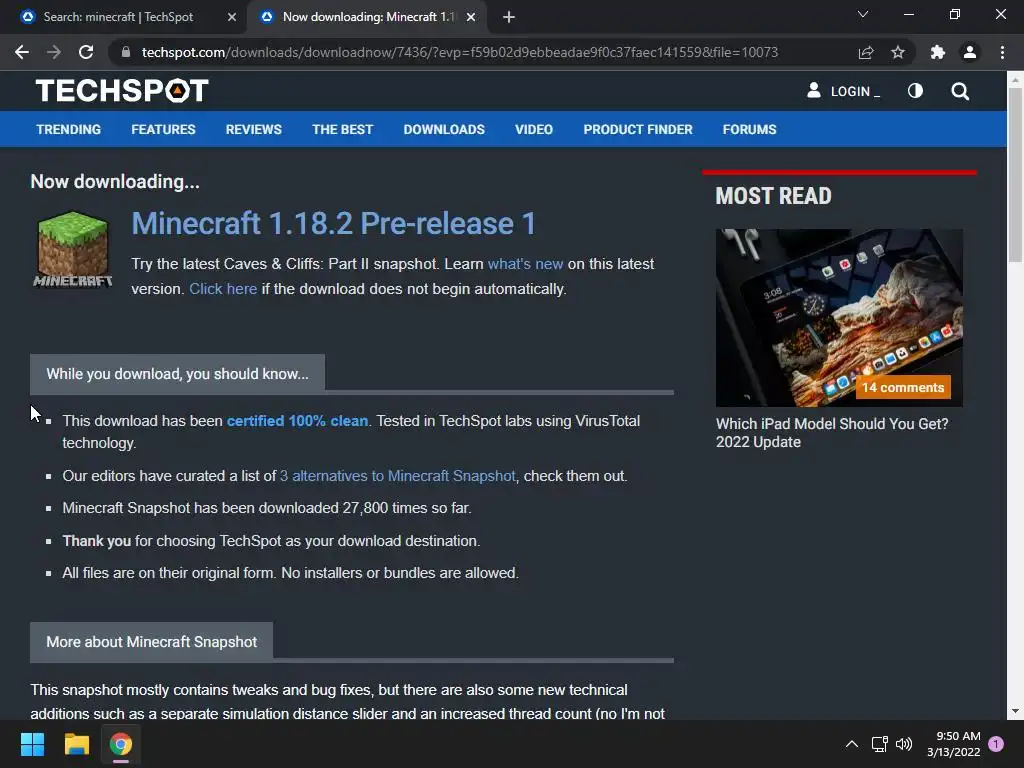The height and width of the screenshot is (768, 1024).
Task: Click the browser forward arrow
Action: point(54,52)
